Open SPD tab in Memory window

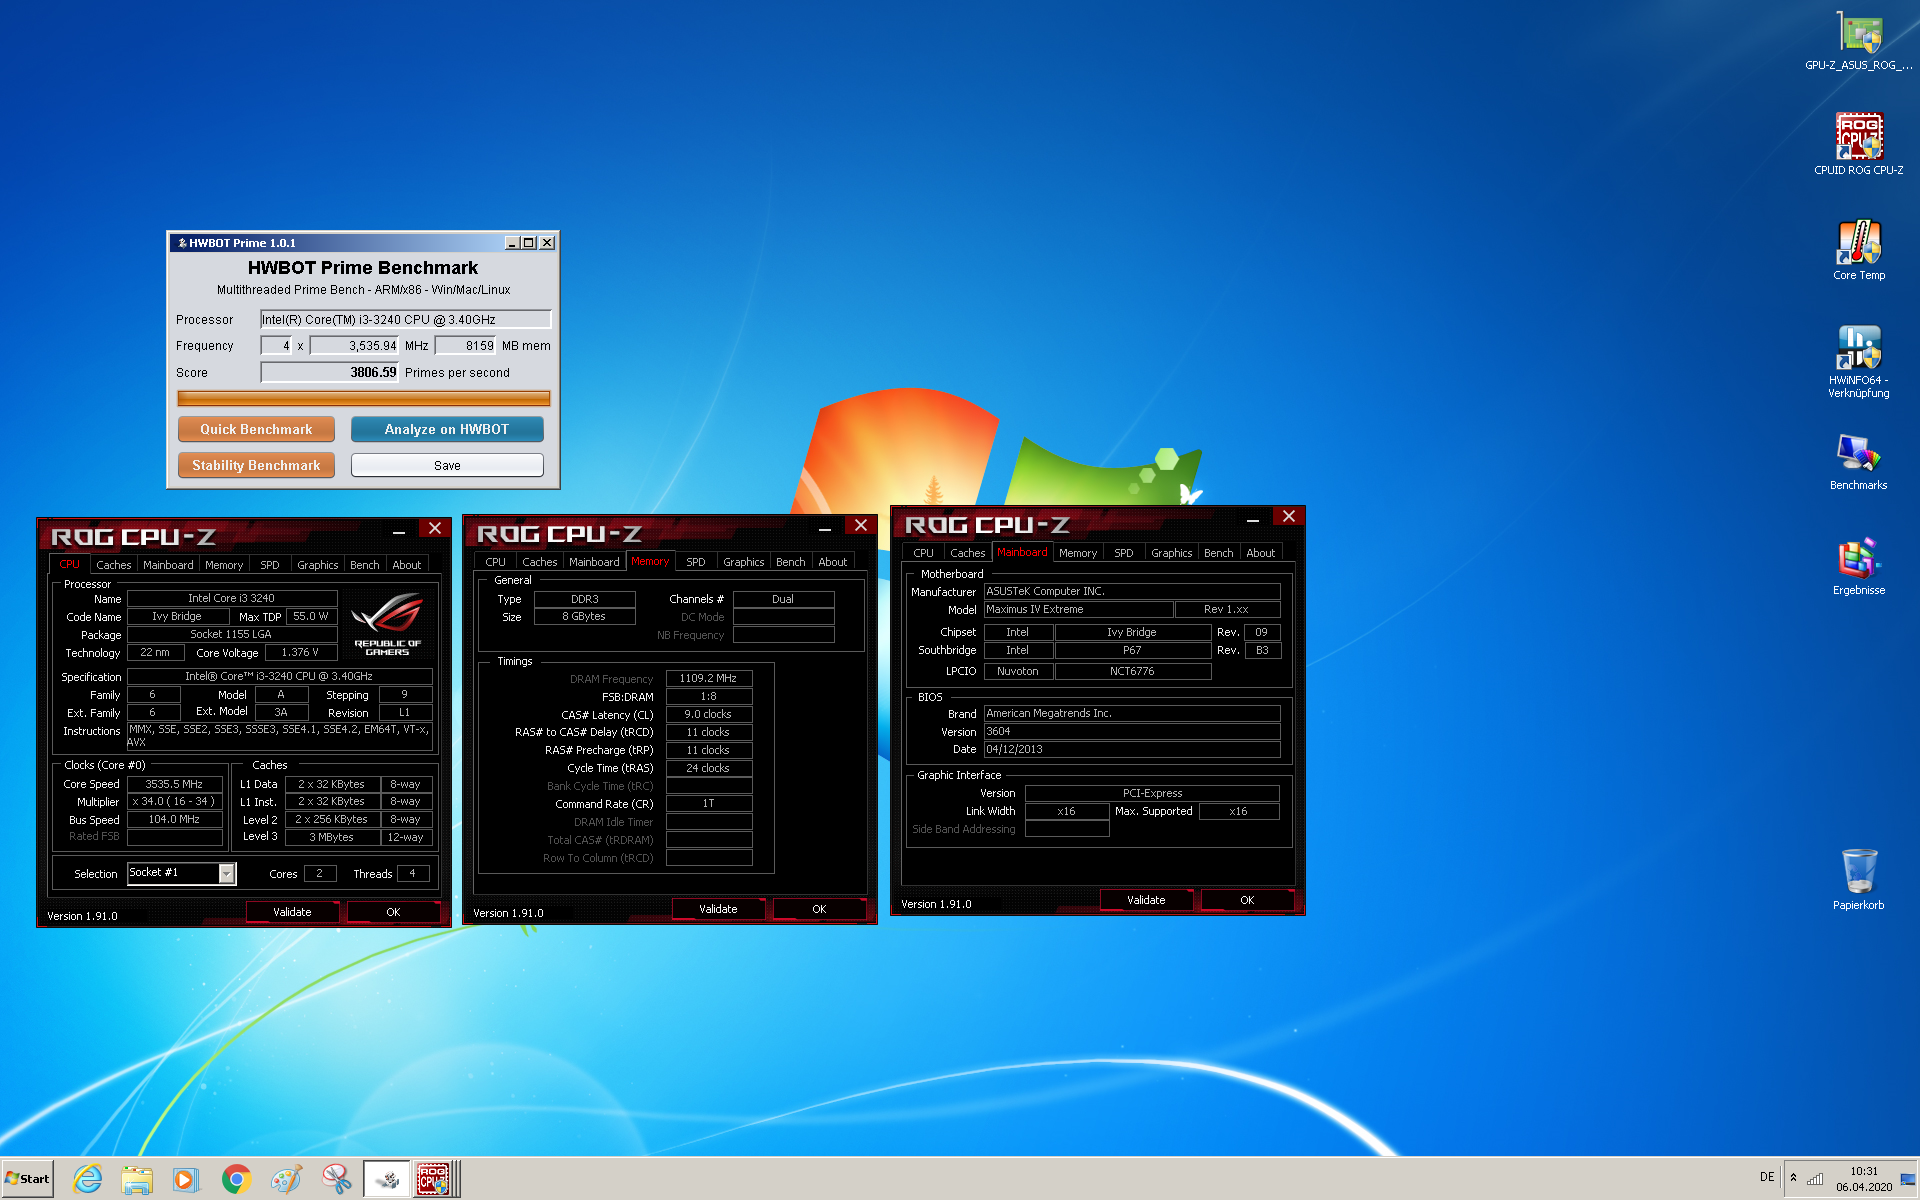696,562
